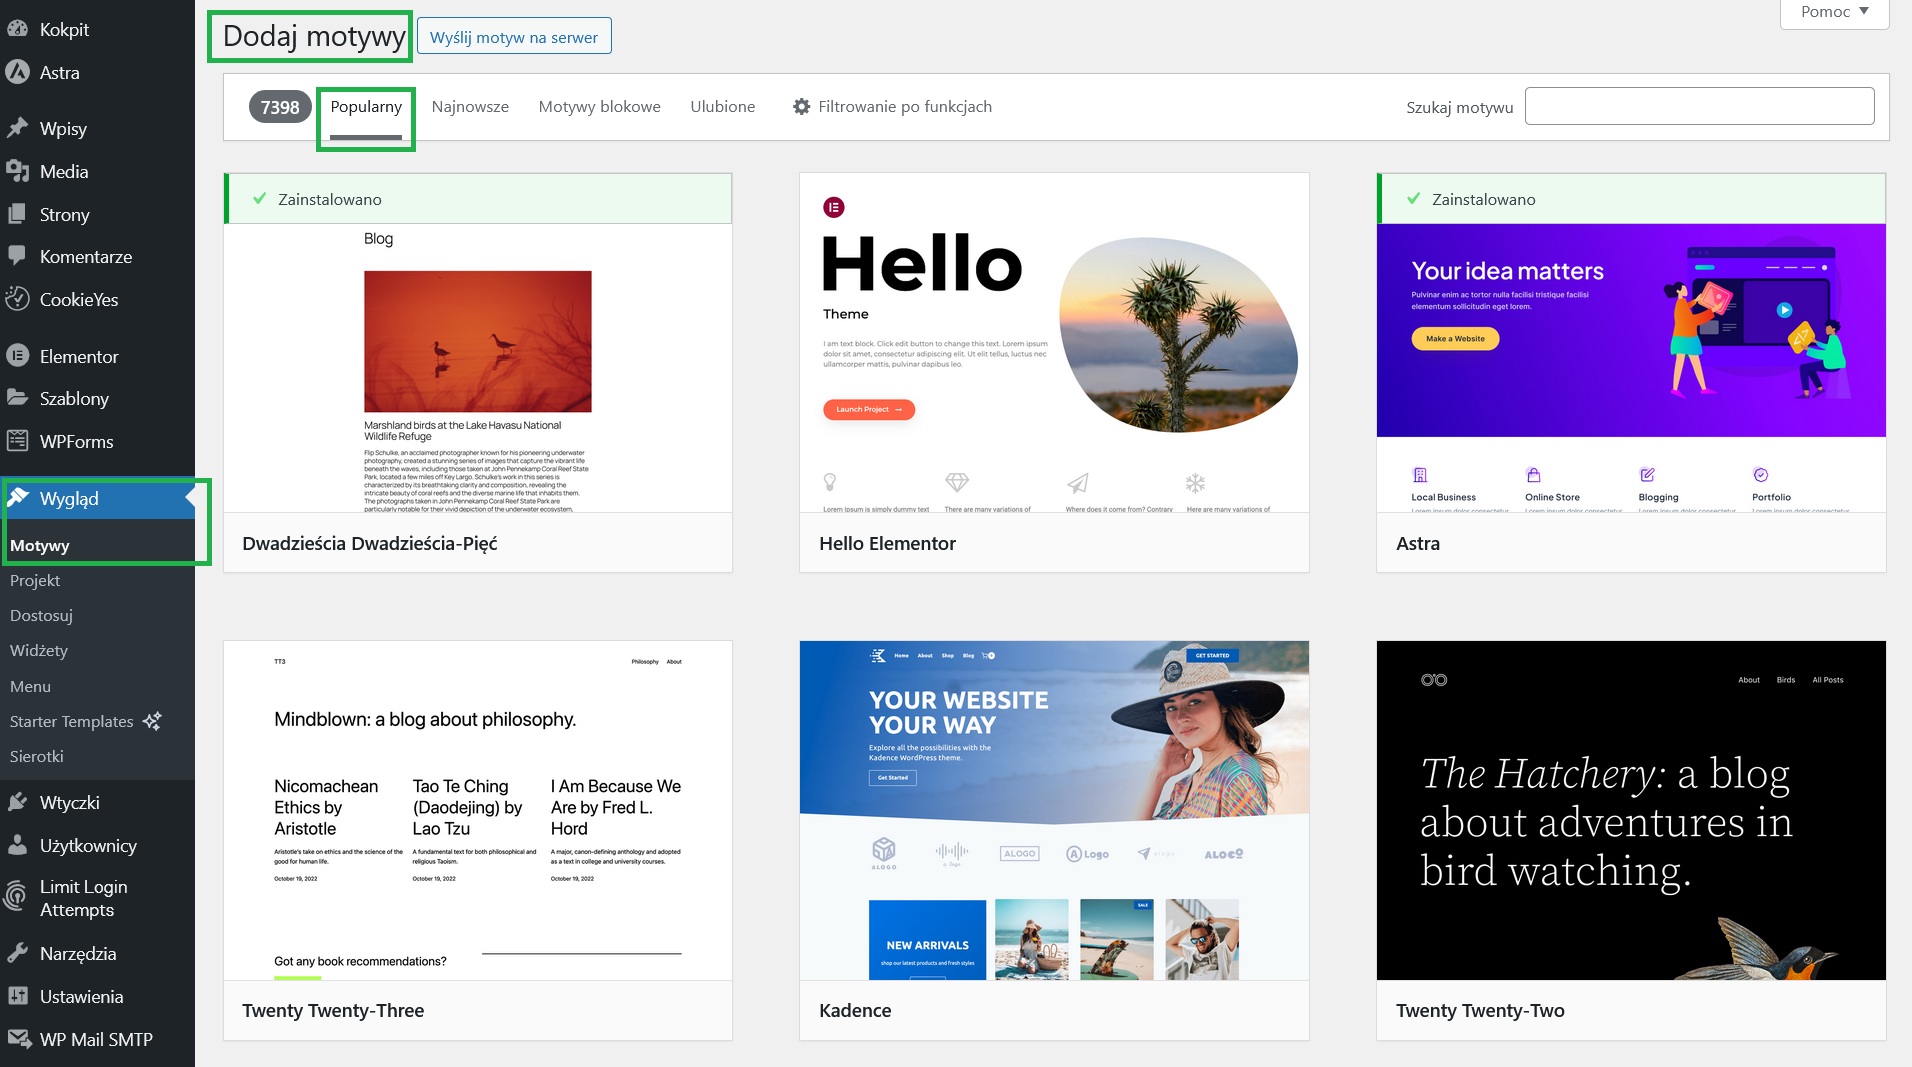
Task: Select the Twenty Twenty-Two theme thumbnail
Action: click(1631, 811)
